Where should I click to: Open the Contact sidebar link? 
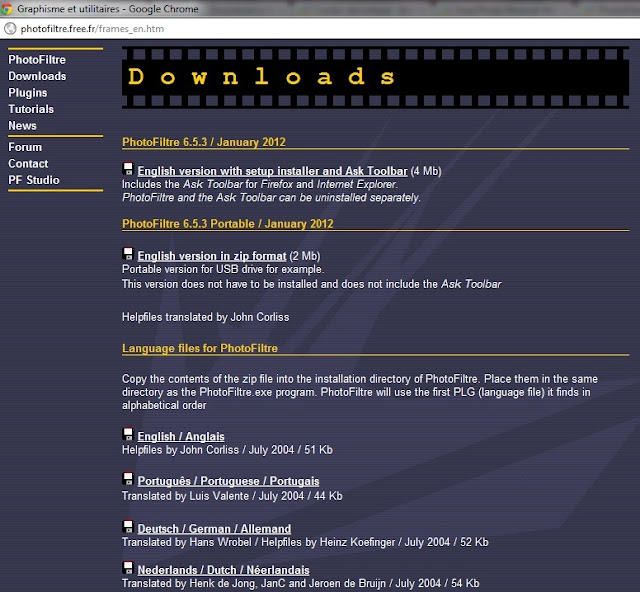[x=28, y=164]
